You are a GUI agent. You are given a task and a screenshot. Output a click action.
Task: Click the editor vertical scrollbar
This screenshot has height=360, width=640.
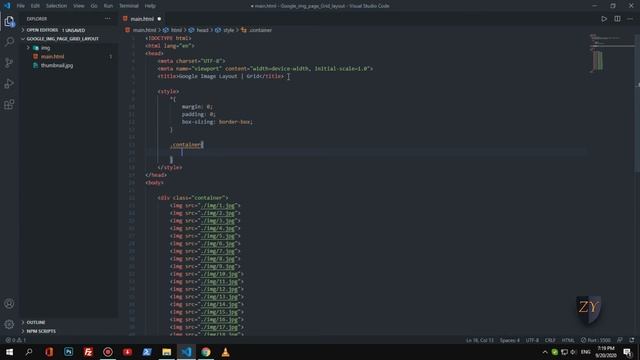tap(637, 102)
